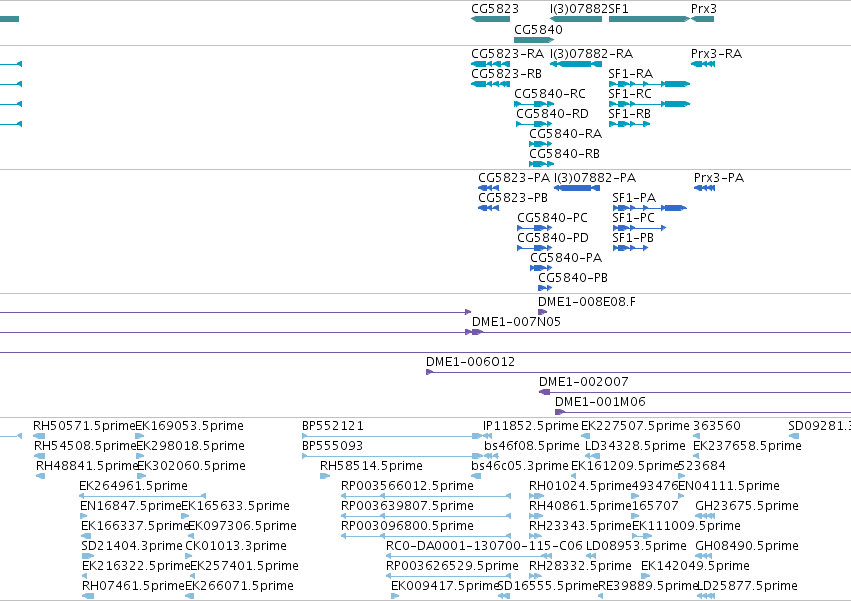Select the bs46f08.5prime EST label
This screenshot has width=851, height=601.
tap(532, 446)
